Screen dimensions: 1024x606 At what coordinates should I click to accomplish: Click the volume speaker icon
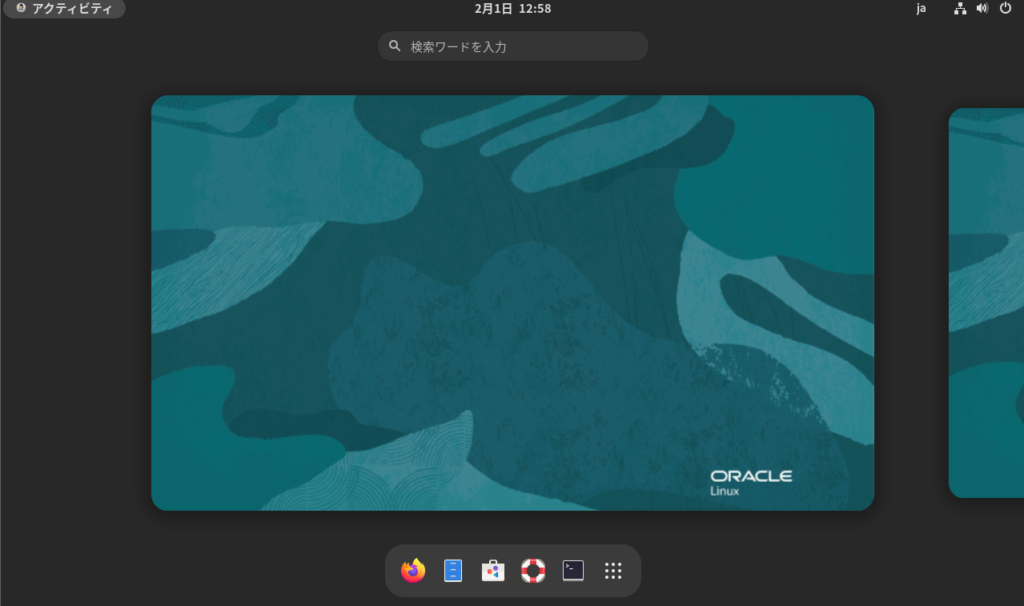point(982,9)
